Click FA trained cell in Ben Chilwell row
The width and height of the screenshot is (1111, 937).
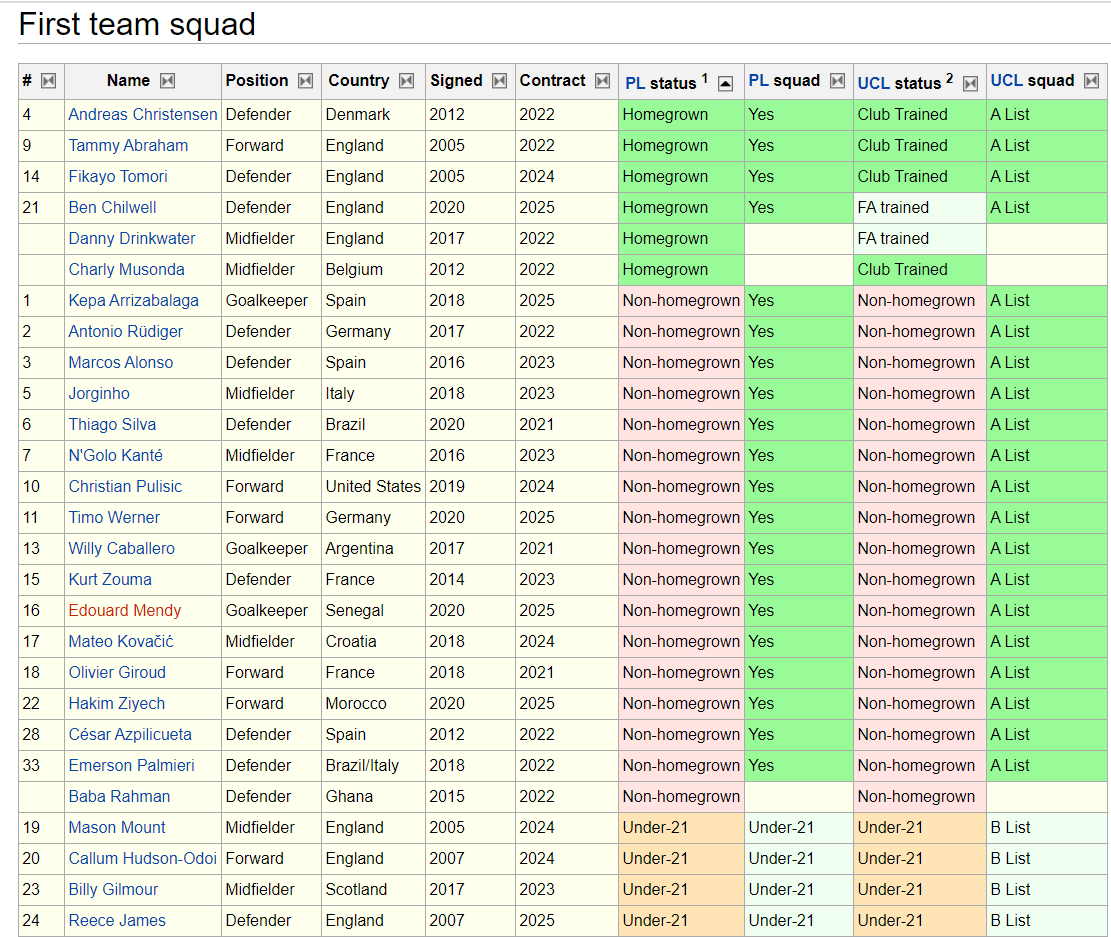pos(920,208)
